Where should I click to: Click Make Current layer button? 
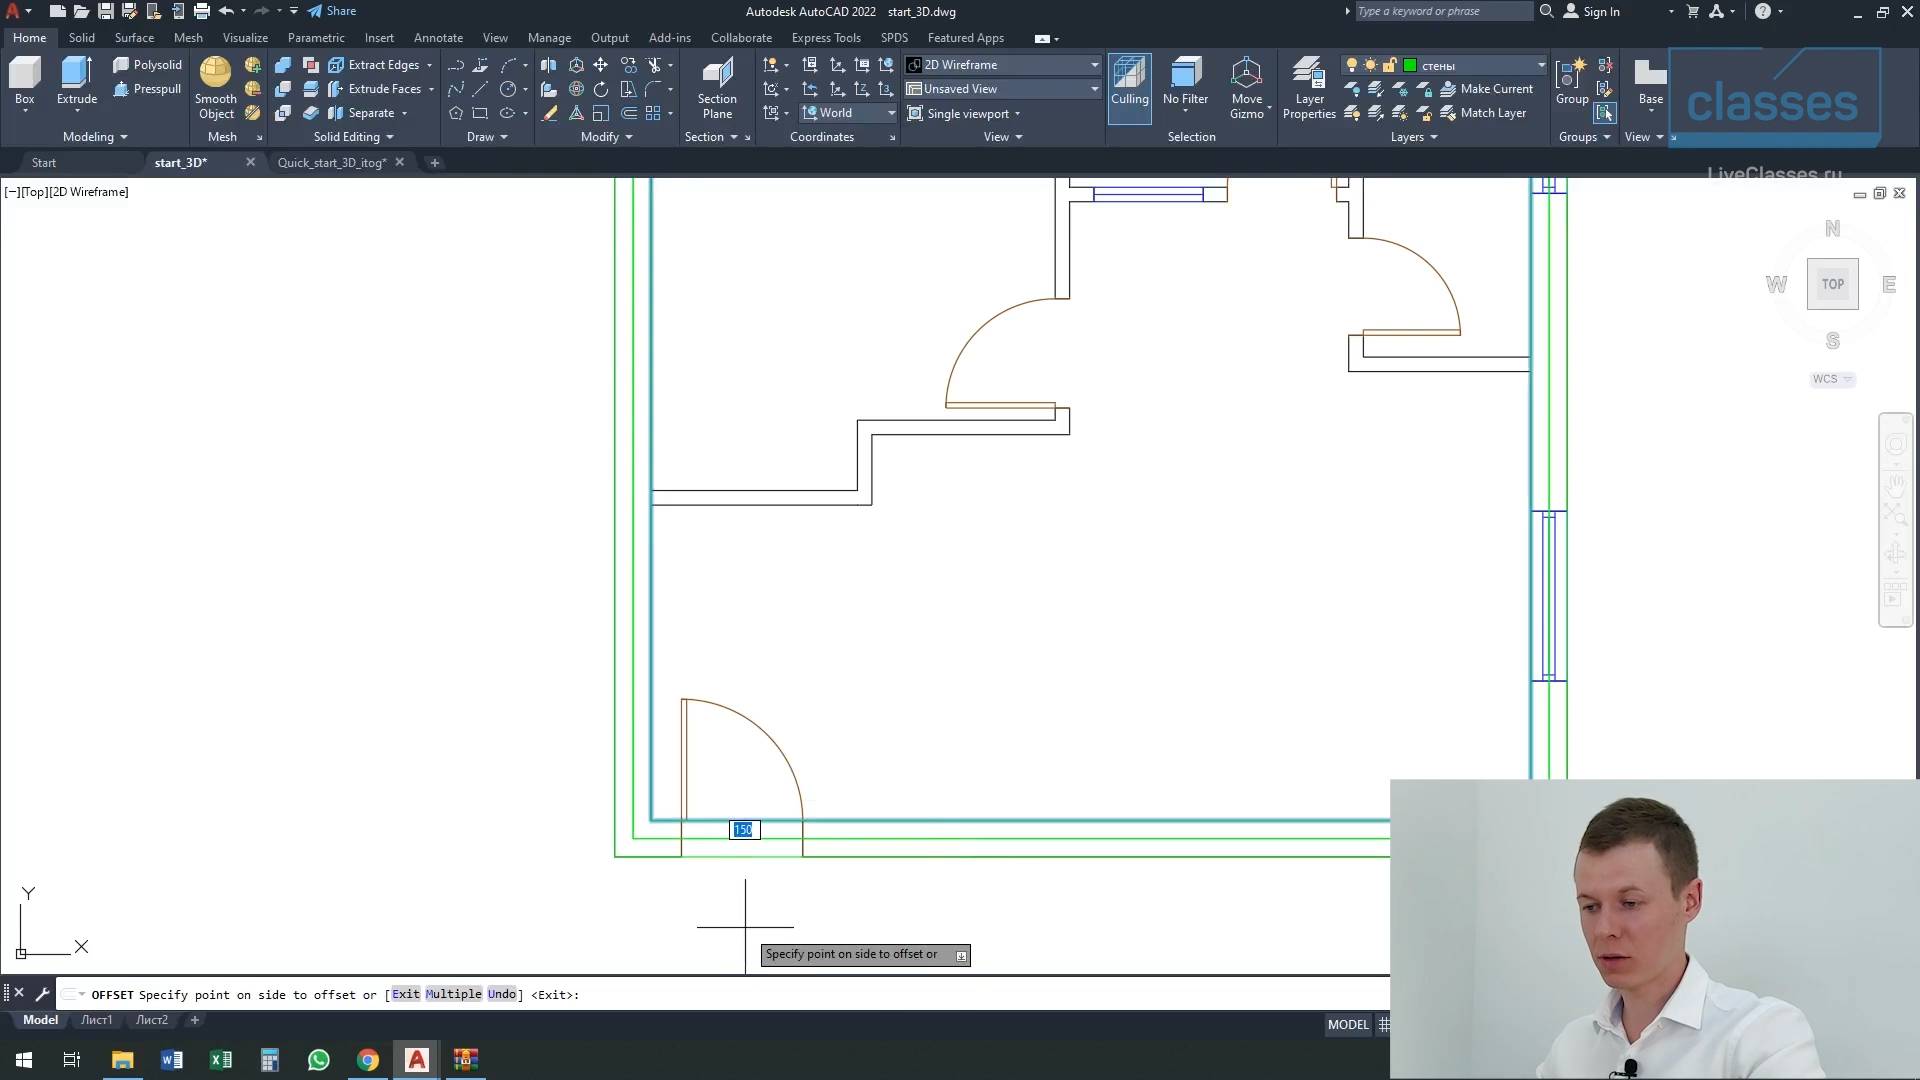(1495, 89)
